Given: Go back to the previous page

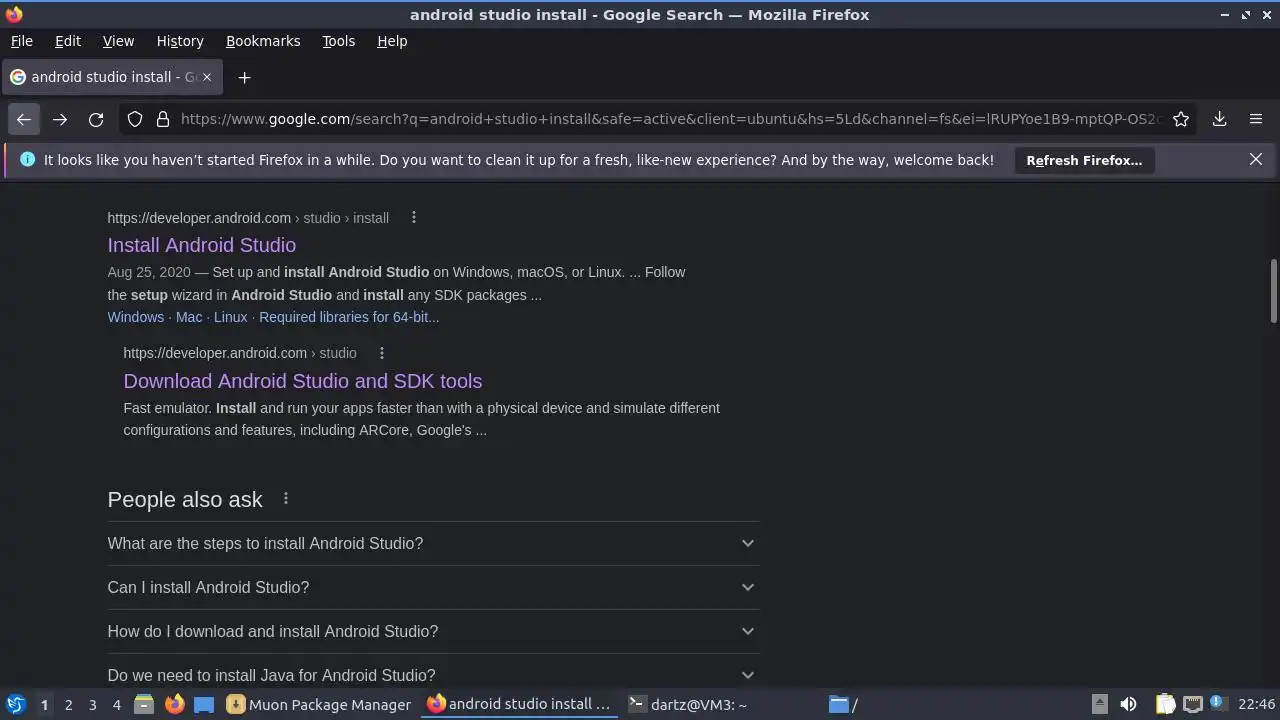Looking at the screenshot, I should click(24, 119).
